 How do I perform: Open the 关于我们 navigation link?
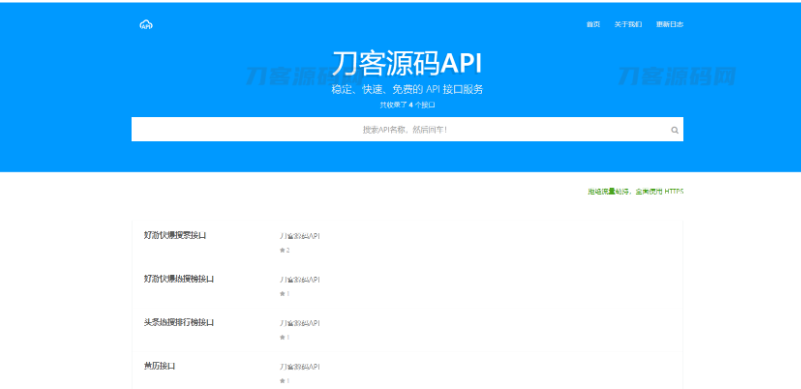628,25
